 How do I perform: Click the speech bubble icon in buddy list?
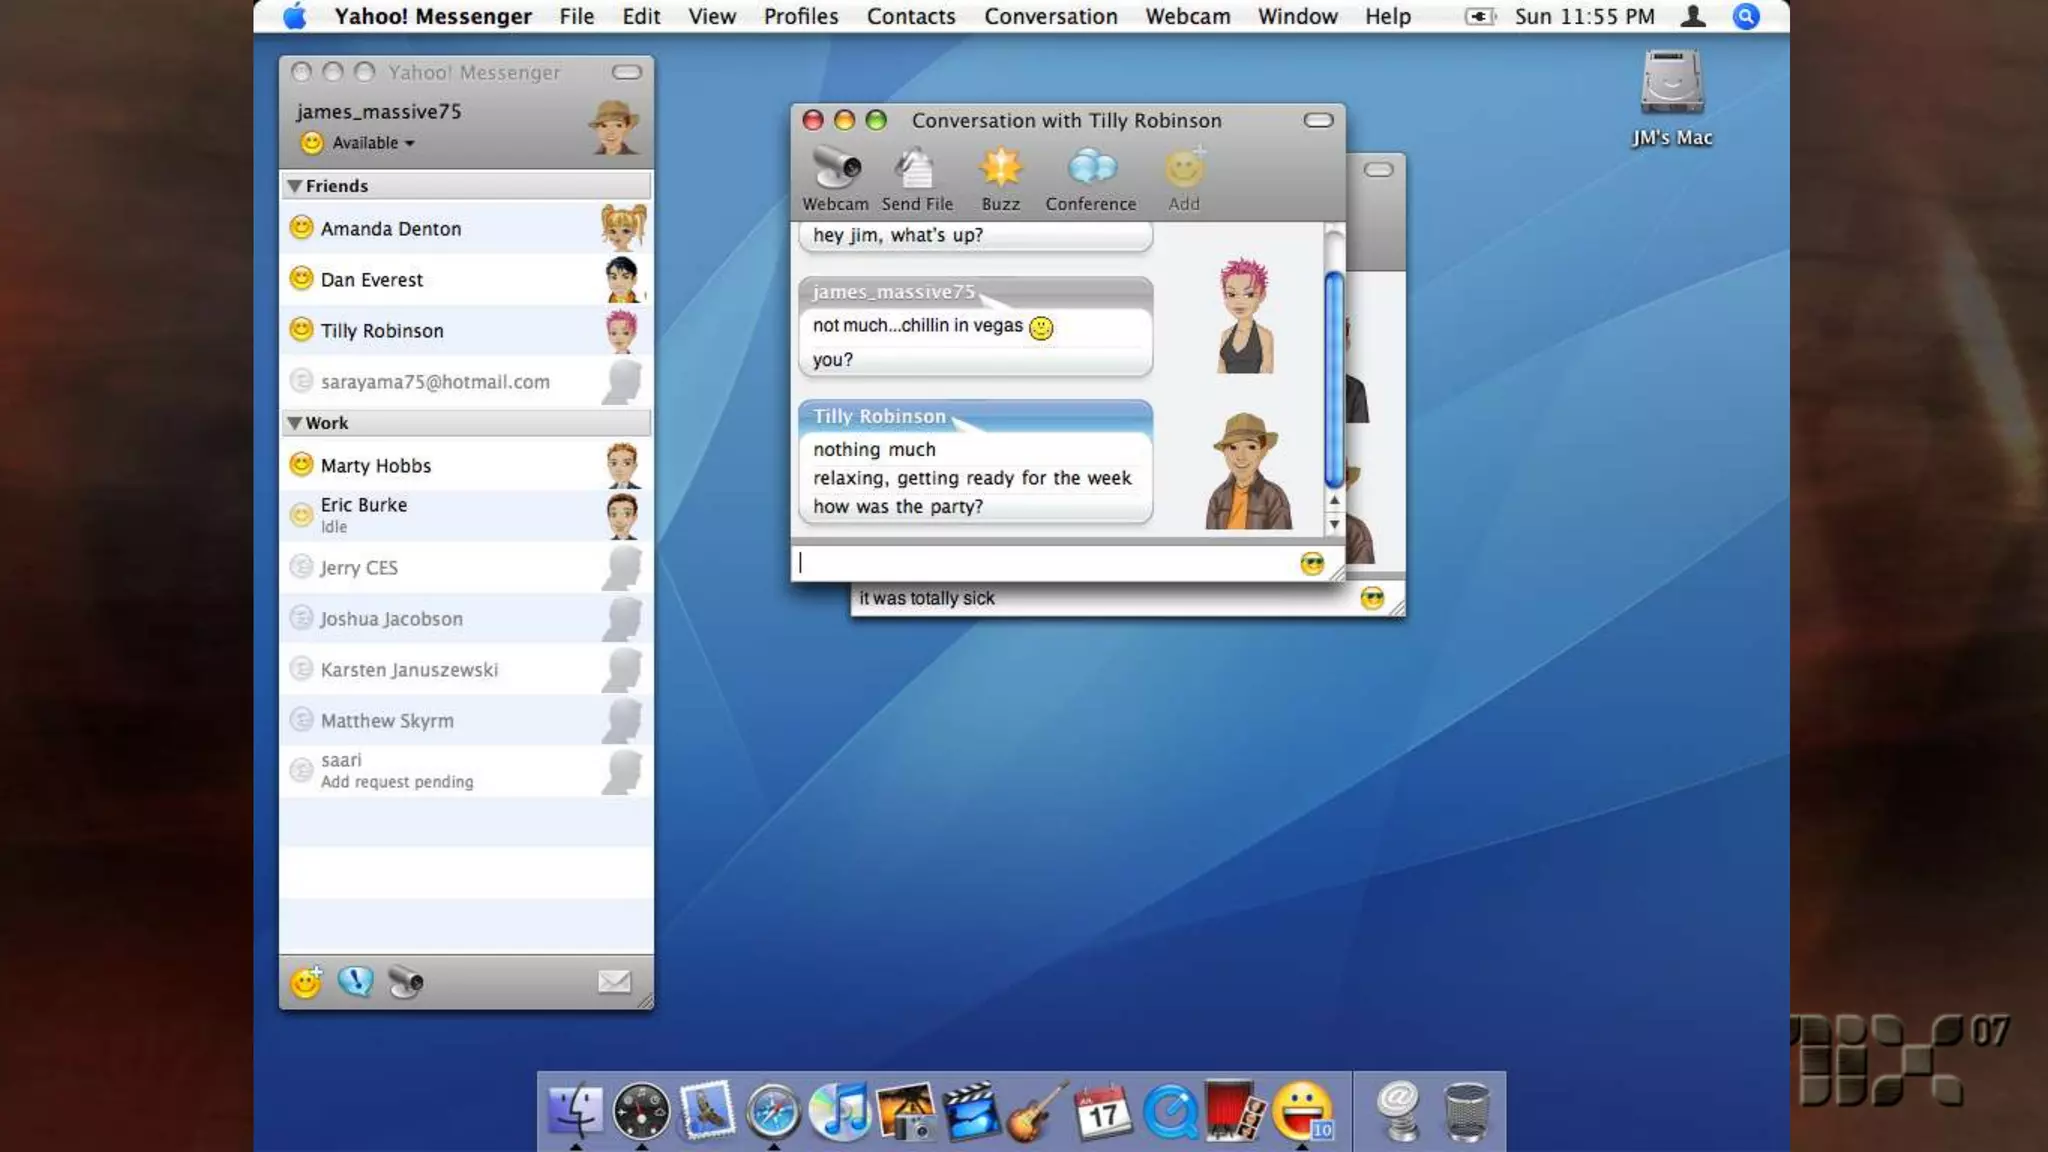pos(355,982)
